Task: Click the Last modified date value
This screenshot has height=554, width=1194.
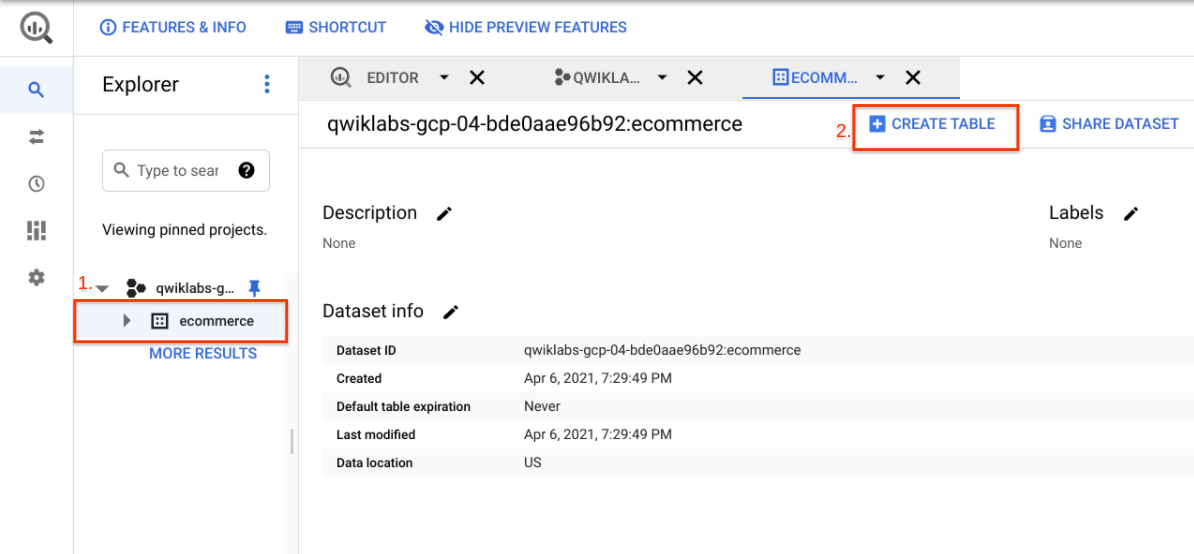Action: [x=598, y=435]
